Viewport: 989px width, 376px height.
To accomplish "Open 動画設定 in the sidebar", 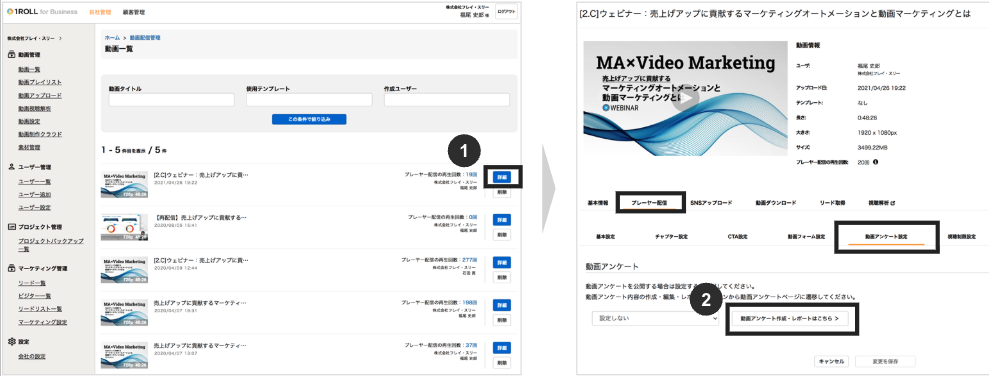I will 29,121.
